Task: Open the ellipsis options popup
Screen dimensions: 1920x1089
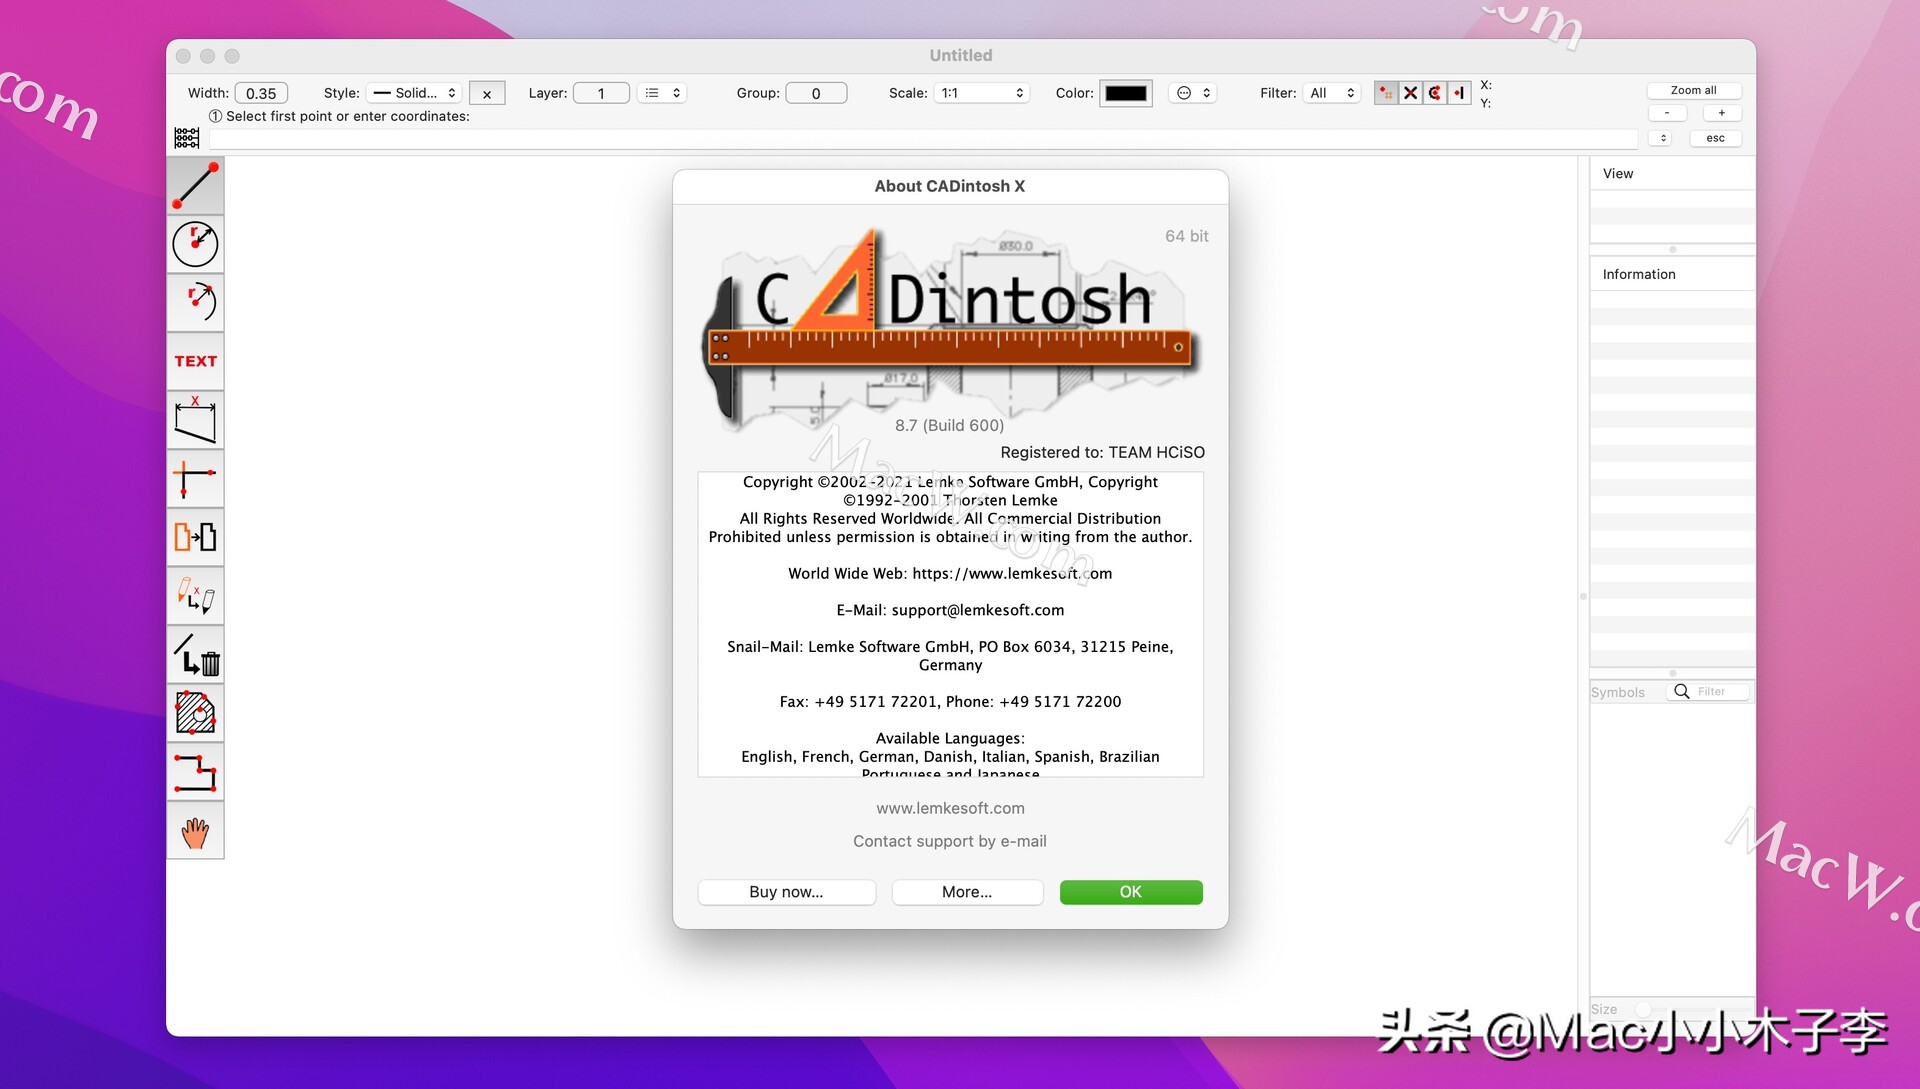Action: pos(1193,93)
